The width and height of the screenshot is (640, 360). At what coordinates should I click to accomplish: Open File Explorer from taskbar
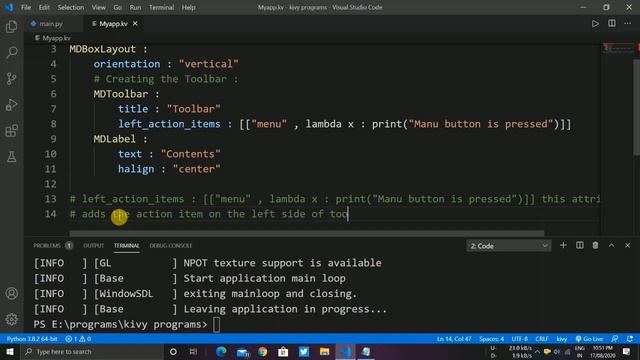(x=324, y=351)
